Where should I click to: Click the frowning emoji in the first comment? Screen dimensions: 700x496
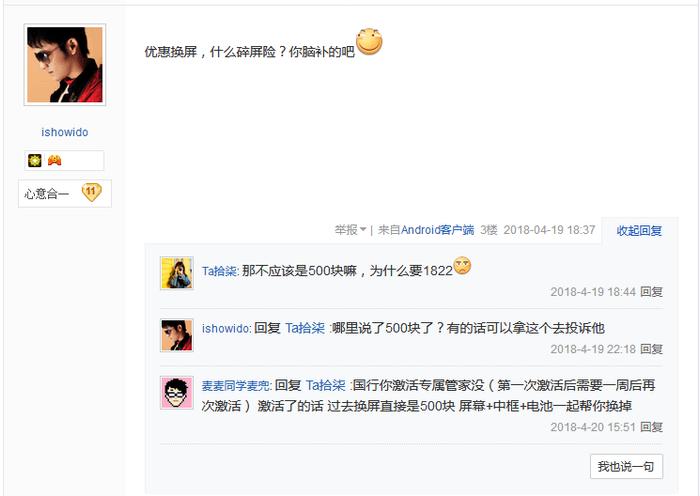click(462, 266)
